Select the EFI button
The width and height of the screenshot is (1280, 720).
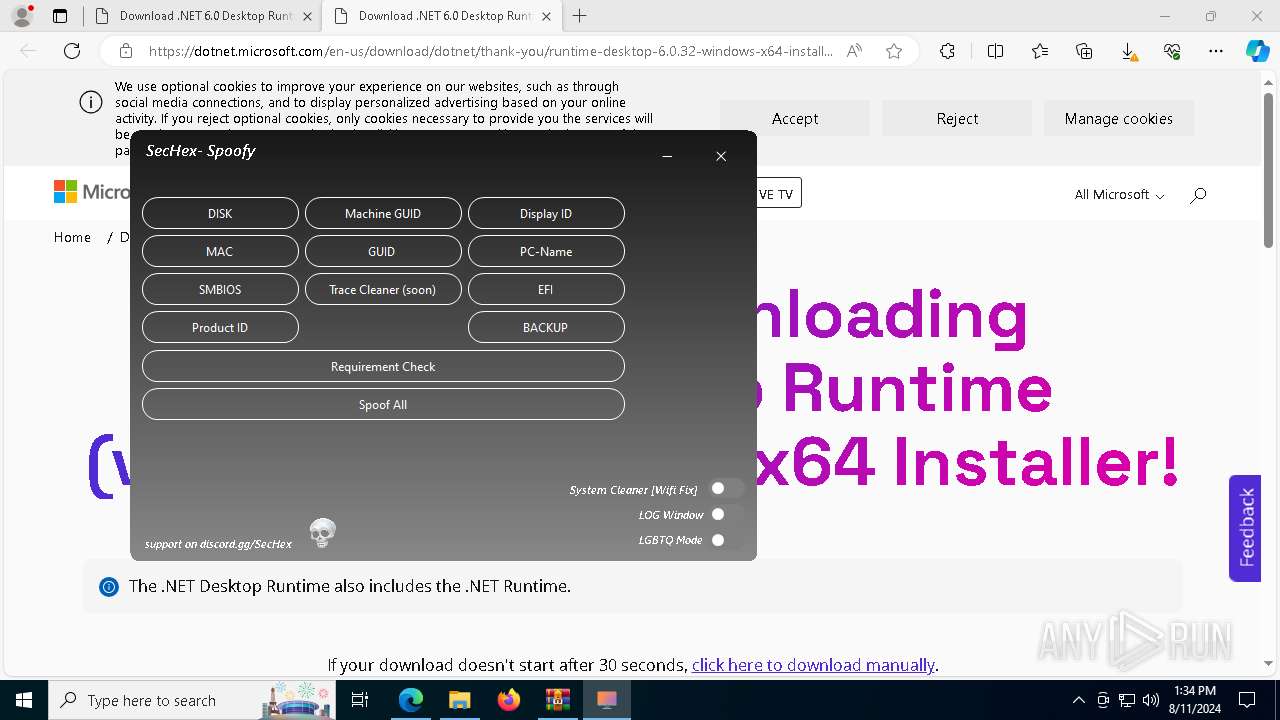pos(546,289)
